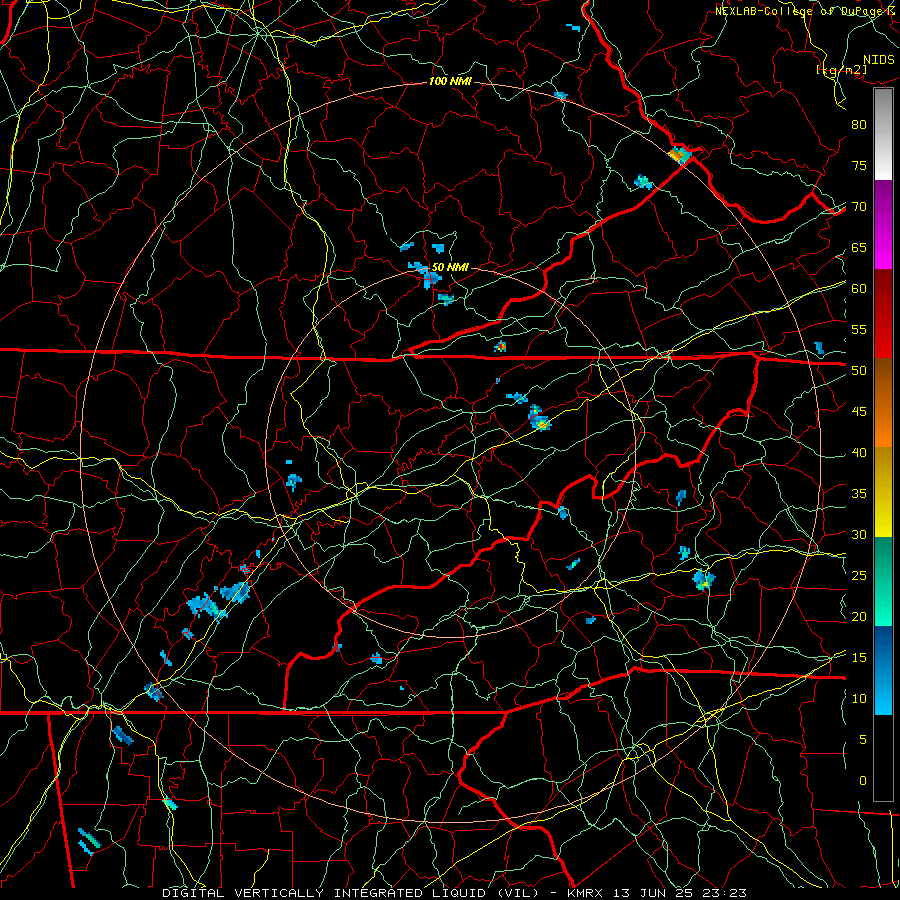Click the 35 value on the scale
Image resolution: width=900 pixels, height=900 pixels.
pos(859,494)
